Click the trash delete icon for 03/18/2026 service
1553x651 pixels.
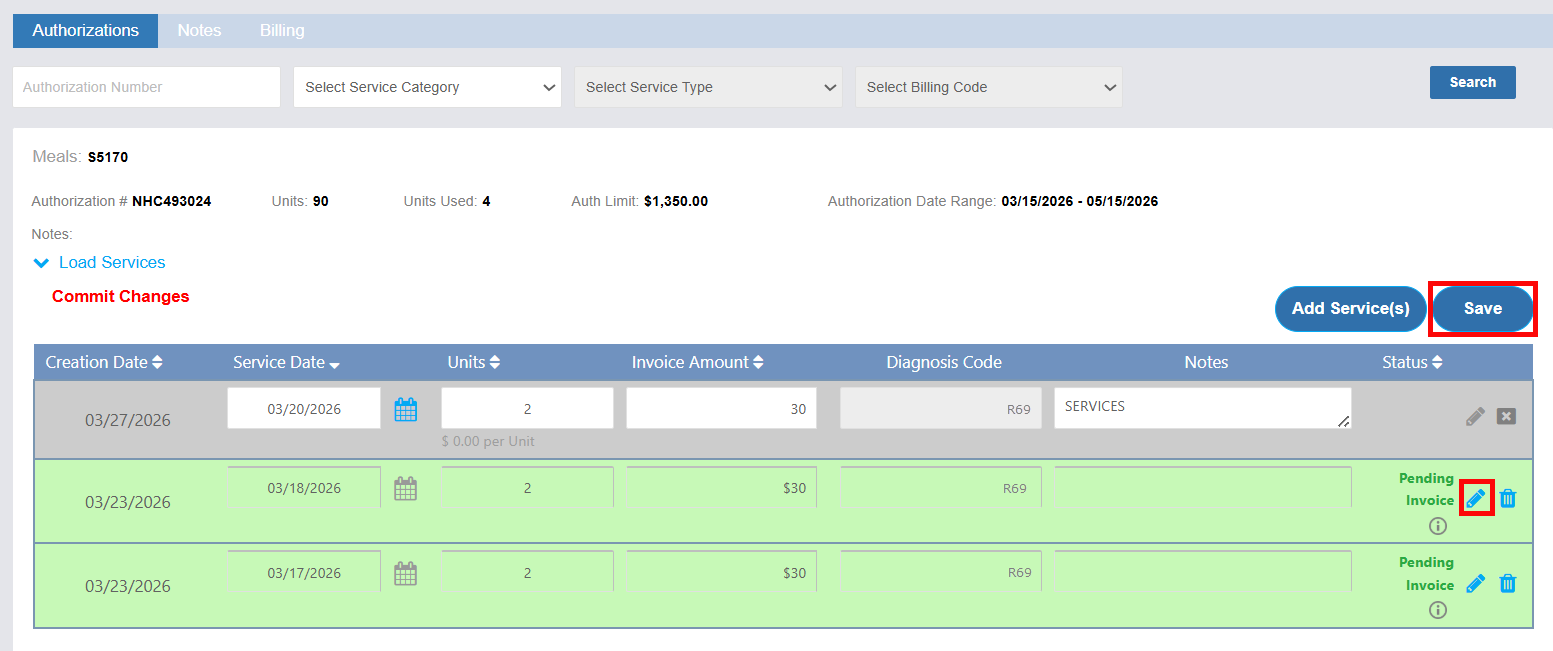[1508, 498]
